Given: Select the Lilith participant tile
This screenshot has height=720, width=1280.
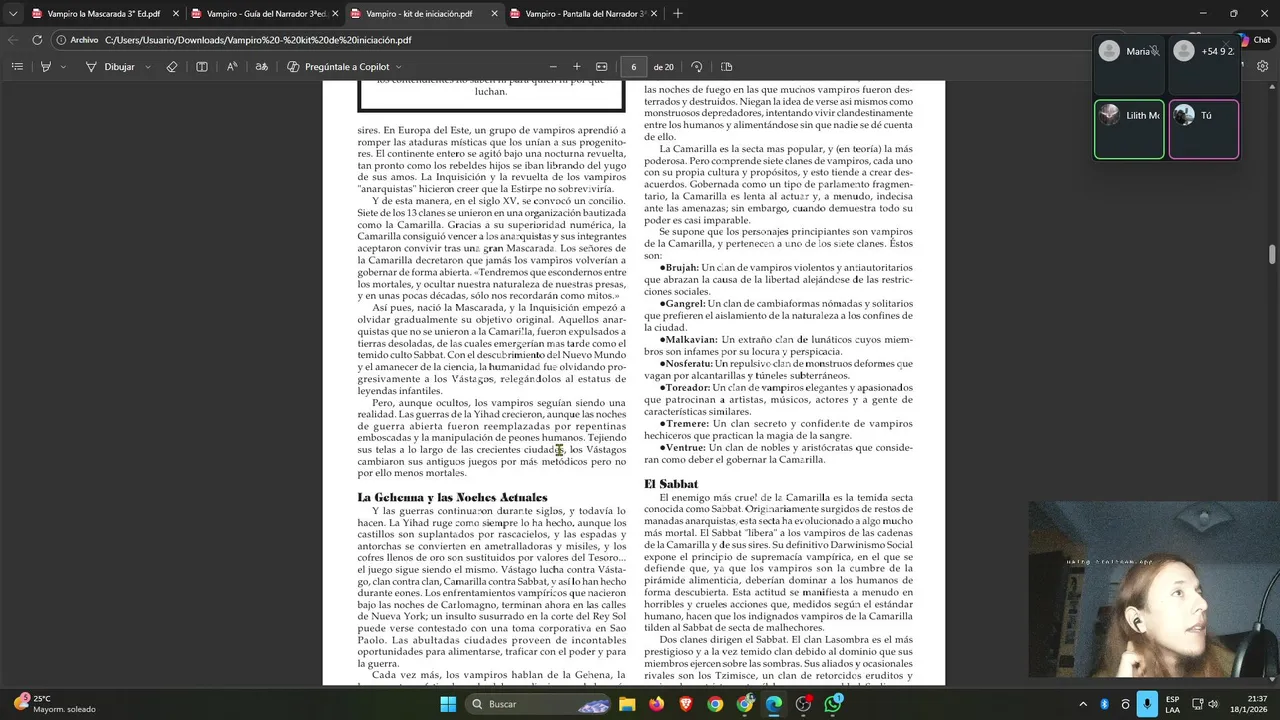Looking at the screenshot, I should point(1129,129).
